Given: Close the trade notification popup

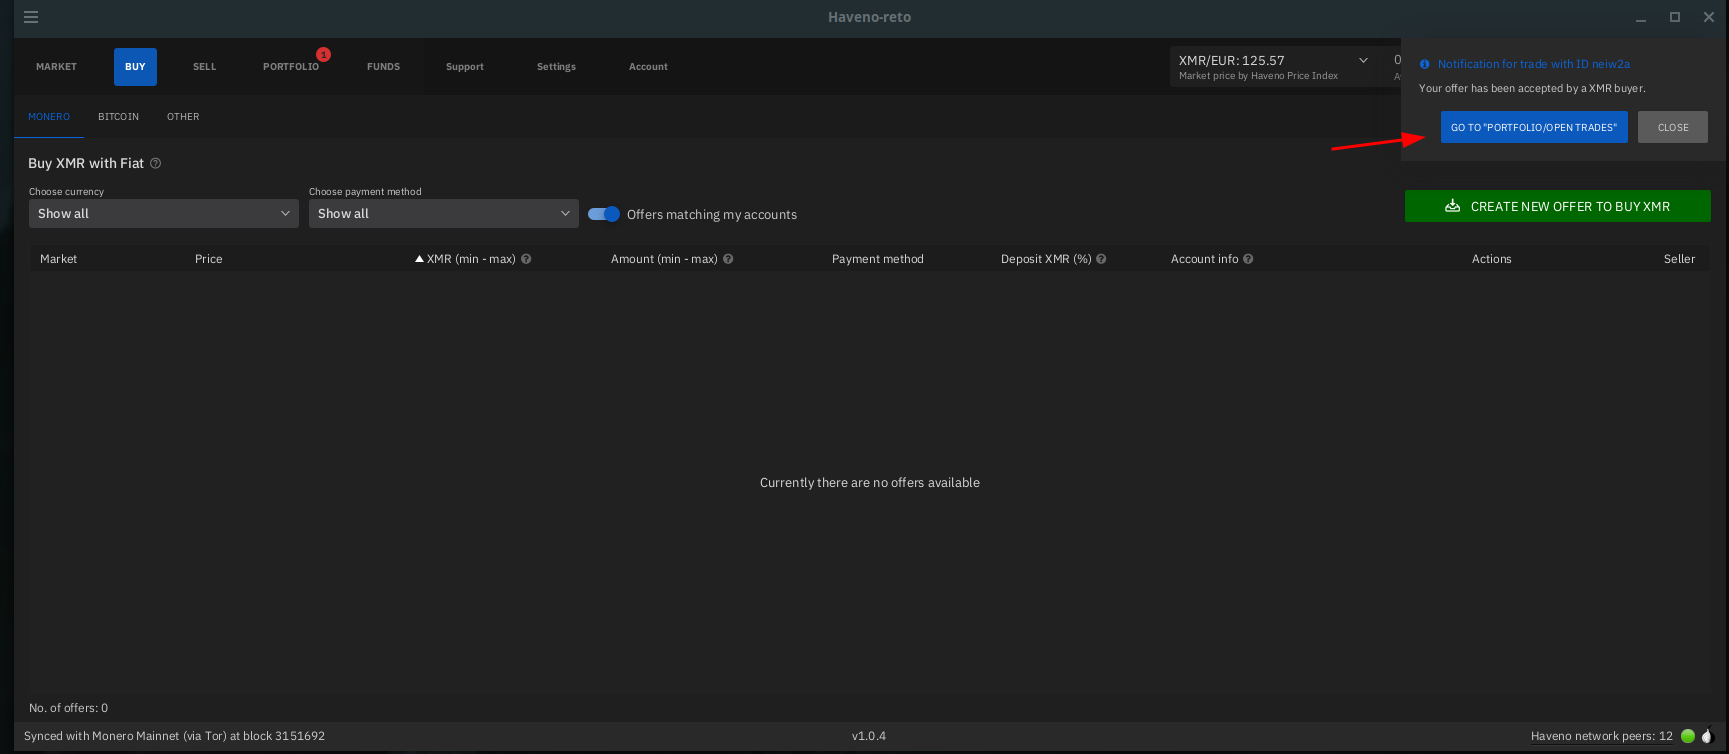Looking at the screenshot, I should click(x=1672, y=127).
